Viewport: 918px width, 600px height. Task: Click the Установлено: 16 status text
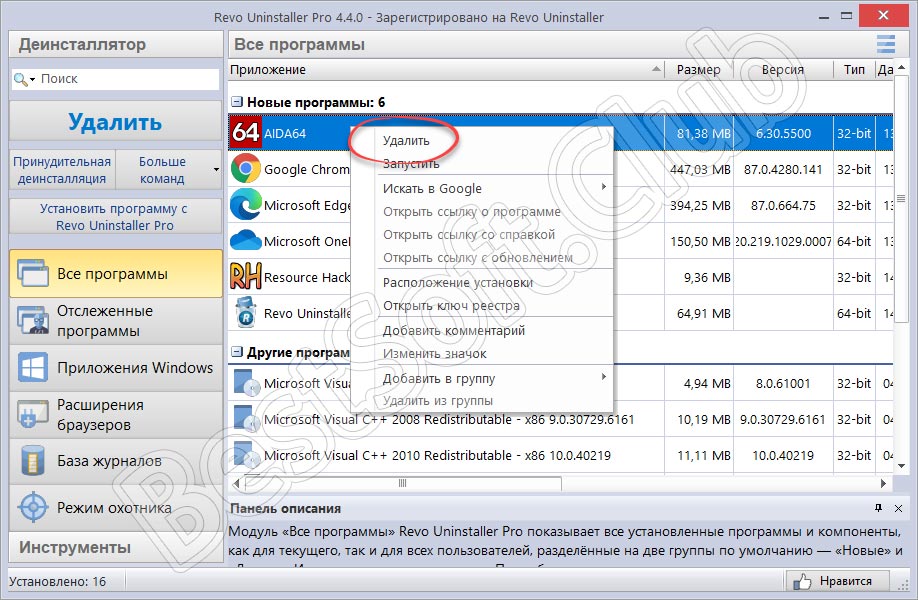click(57, 582)
